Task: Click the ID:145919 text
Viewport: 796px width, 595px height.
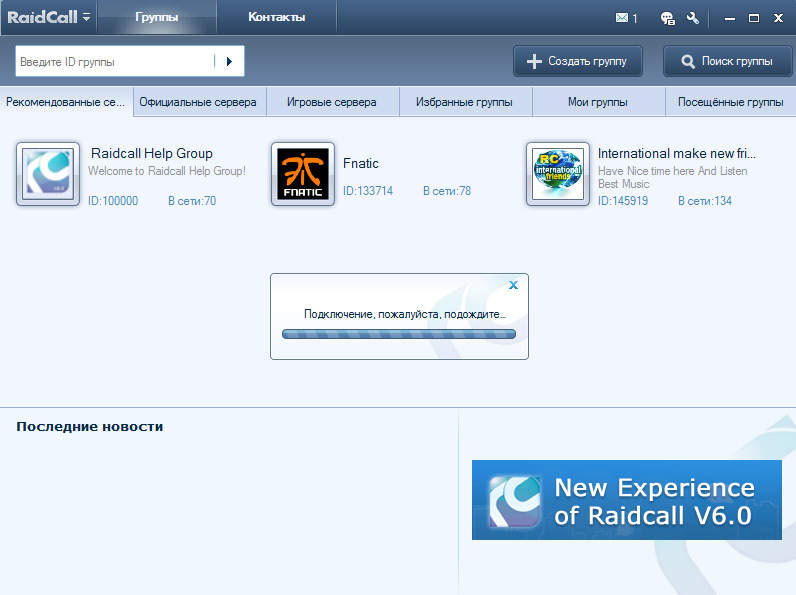Action: pos(623,201)
